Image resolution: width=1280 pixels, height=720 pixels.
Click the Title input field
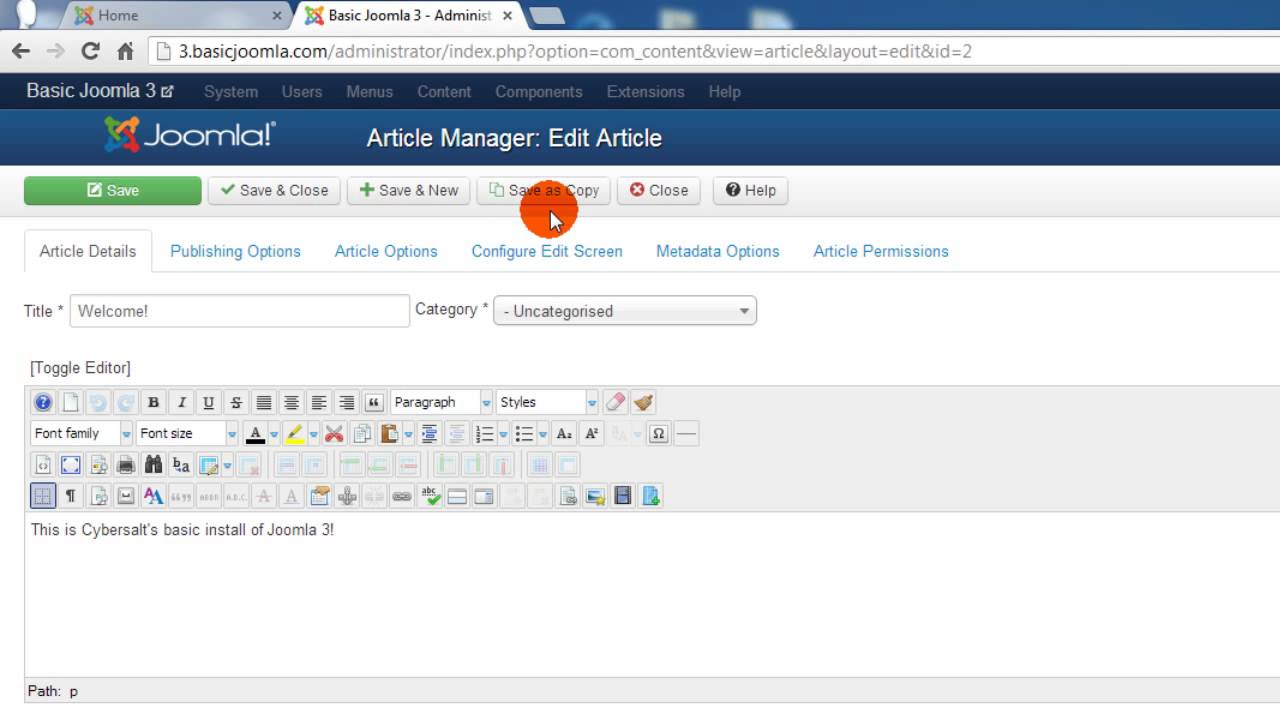pos(240,311)
